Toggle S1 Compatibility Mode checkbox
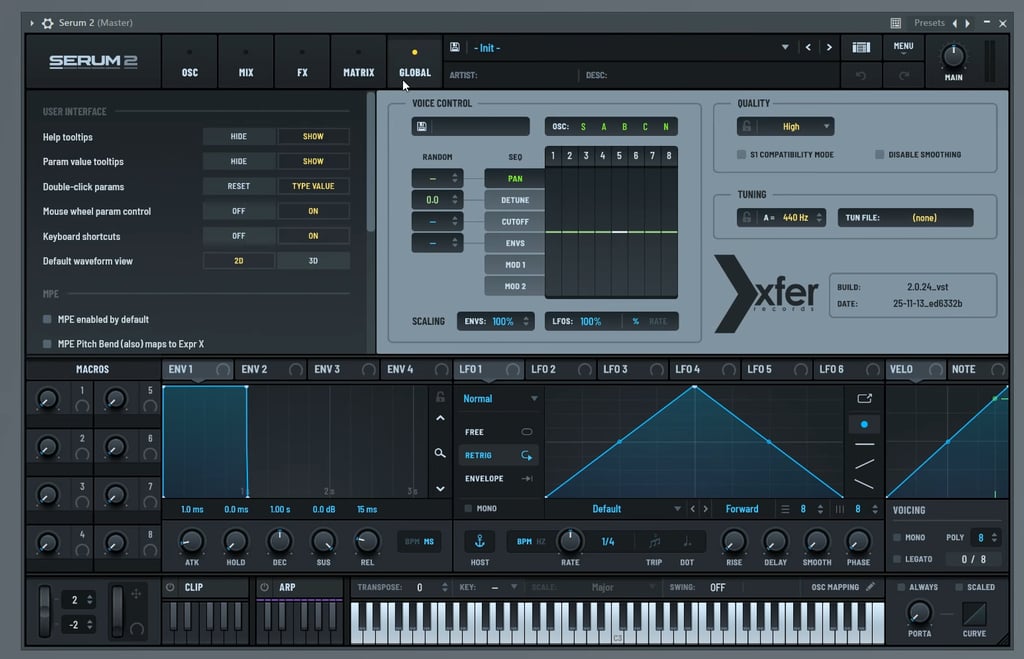 coord(741,154)
